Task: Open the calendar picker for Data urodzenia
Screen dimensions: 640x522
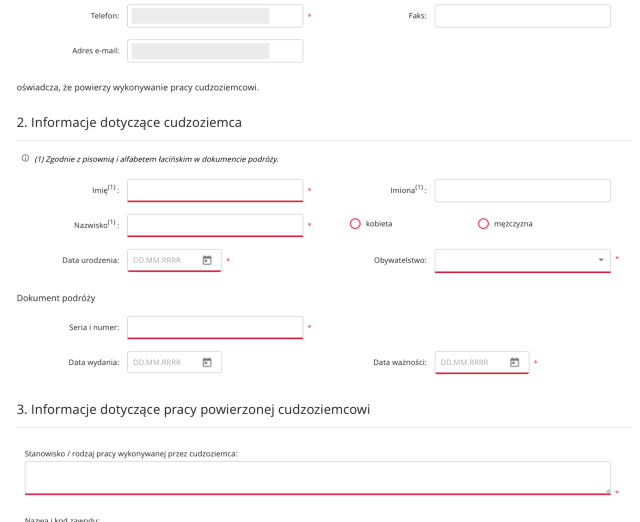Action: 207,261
